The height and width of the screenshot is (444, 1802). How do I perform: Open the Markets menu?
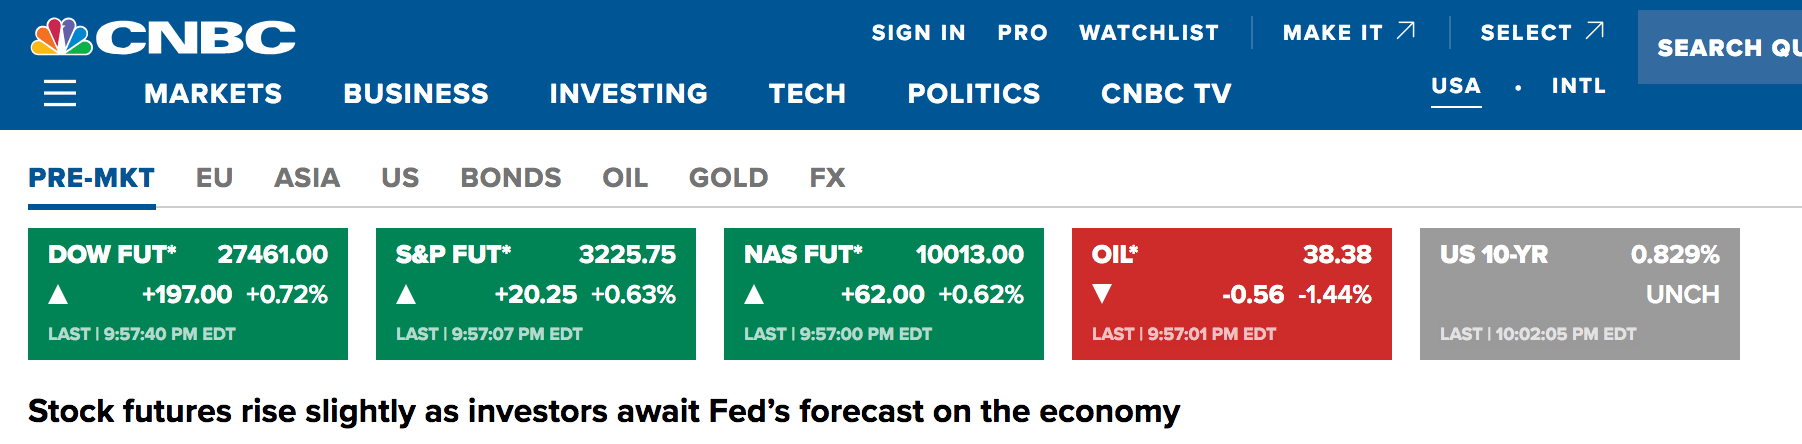pos(213,94)
